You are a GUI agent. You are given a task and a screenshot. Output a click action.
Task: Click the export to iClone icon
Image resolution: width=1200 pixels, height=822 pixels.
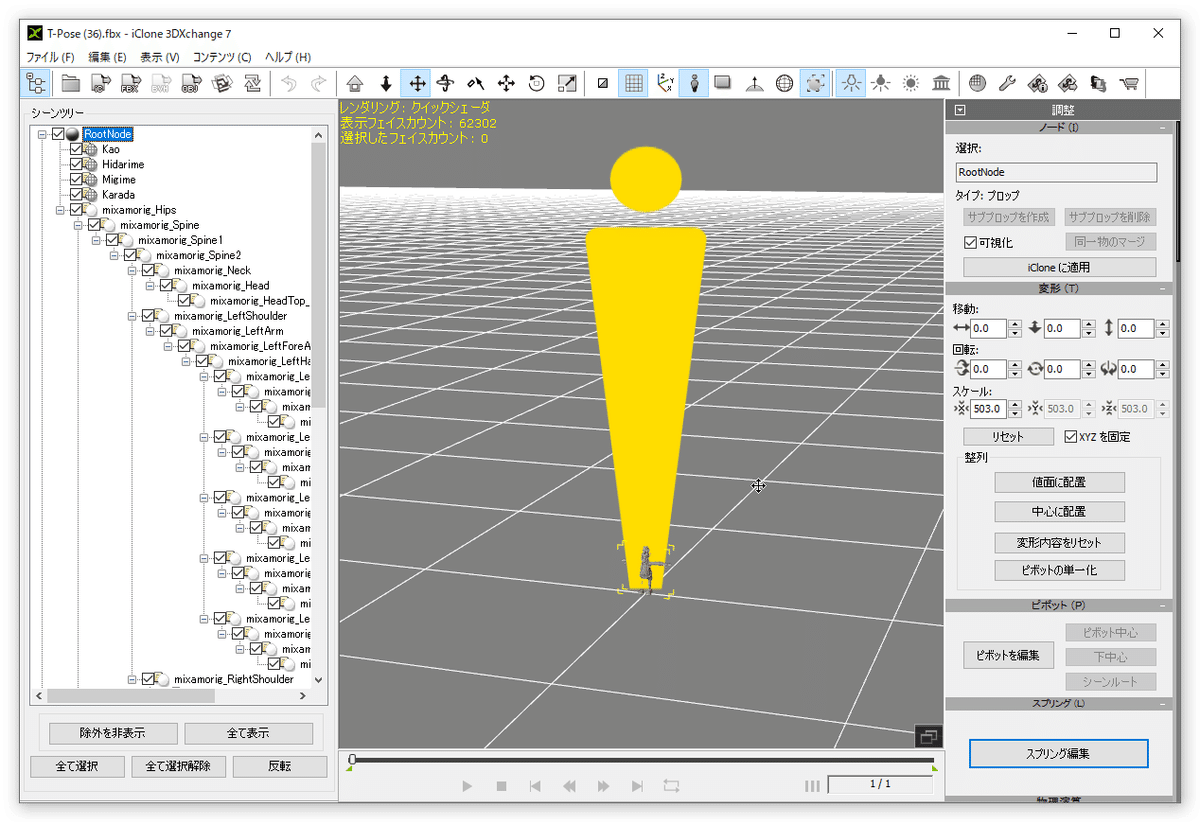pos(100,84)
